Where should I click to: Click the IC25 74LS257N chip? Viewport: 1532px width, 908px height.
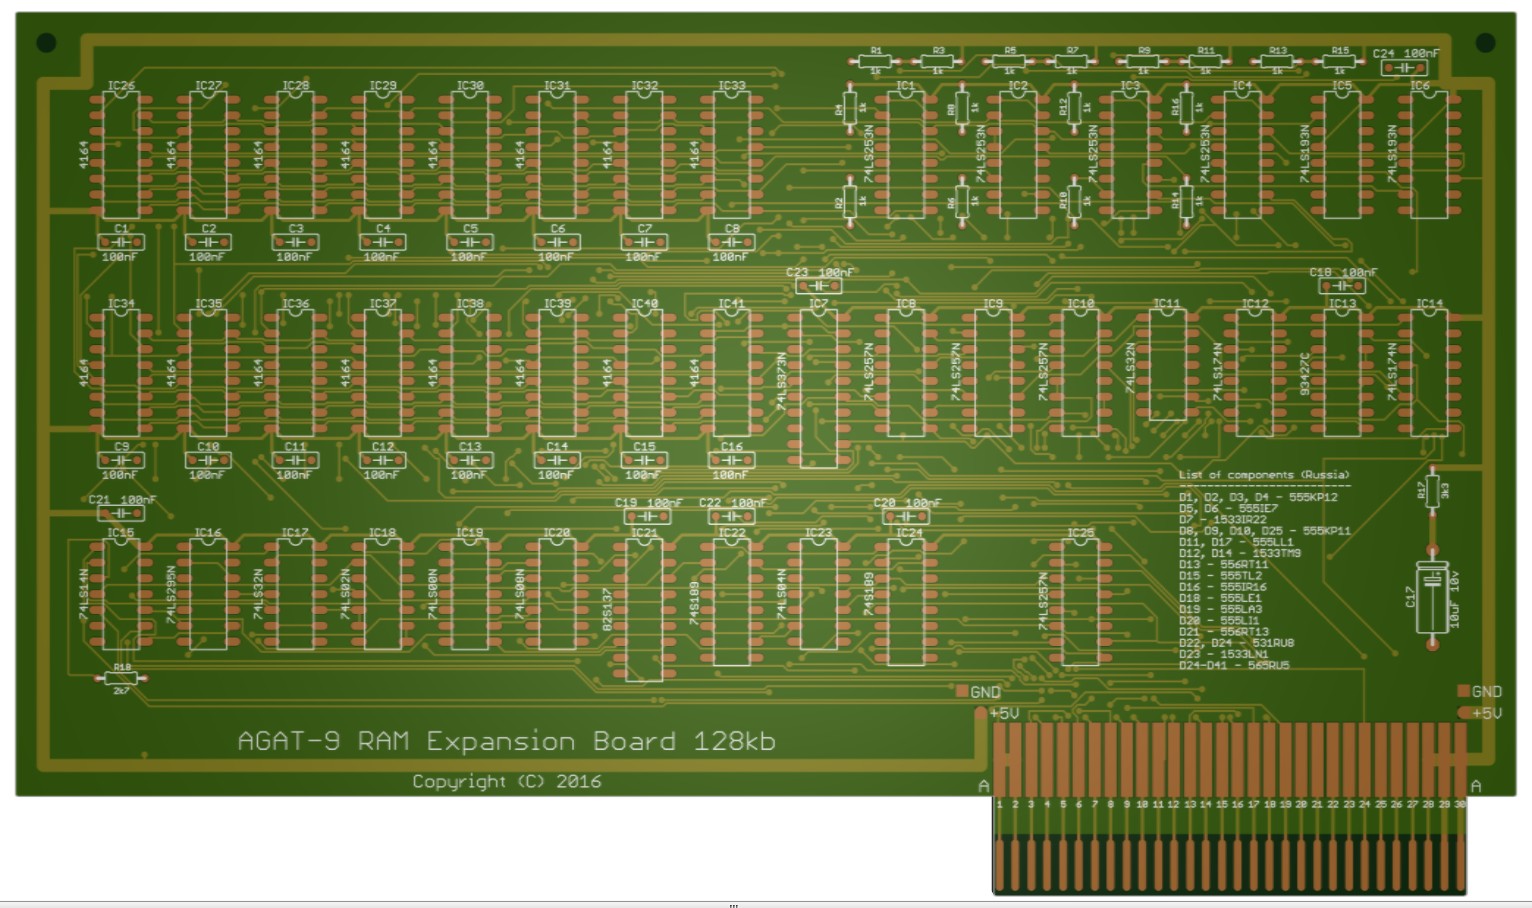pyautogui.click(x=1081, y=602)
